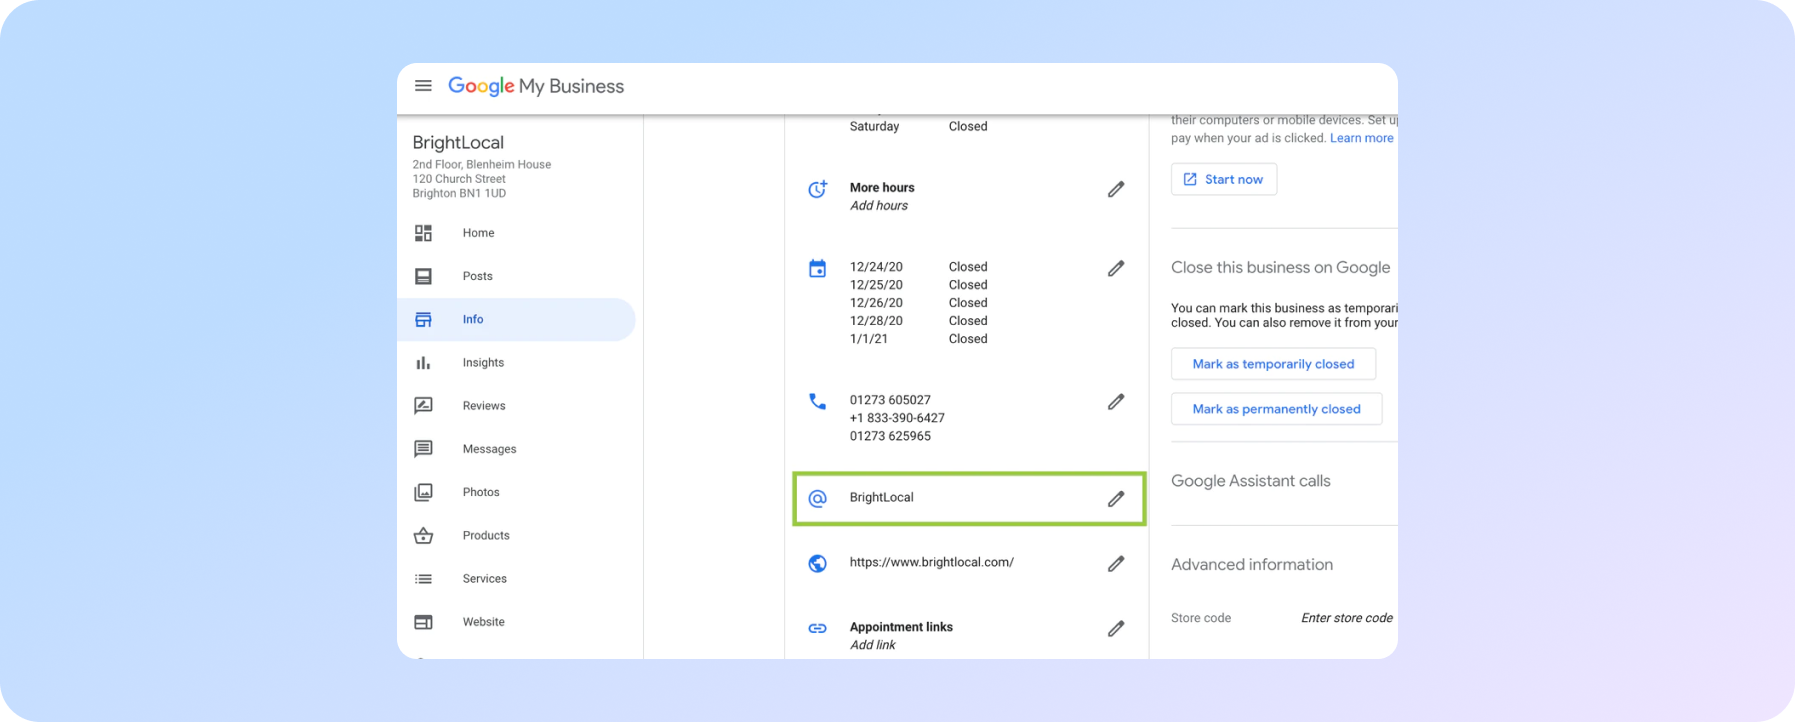
Task: Click the 1/1/21 special hours date
Action: [x=868, y=339]
